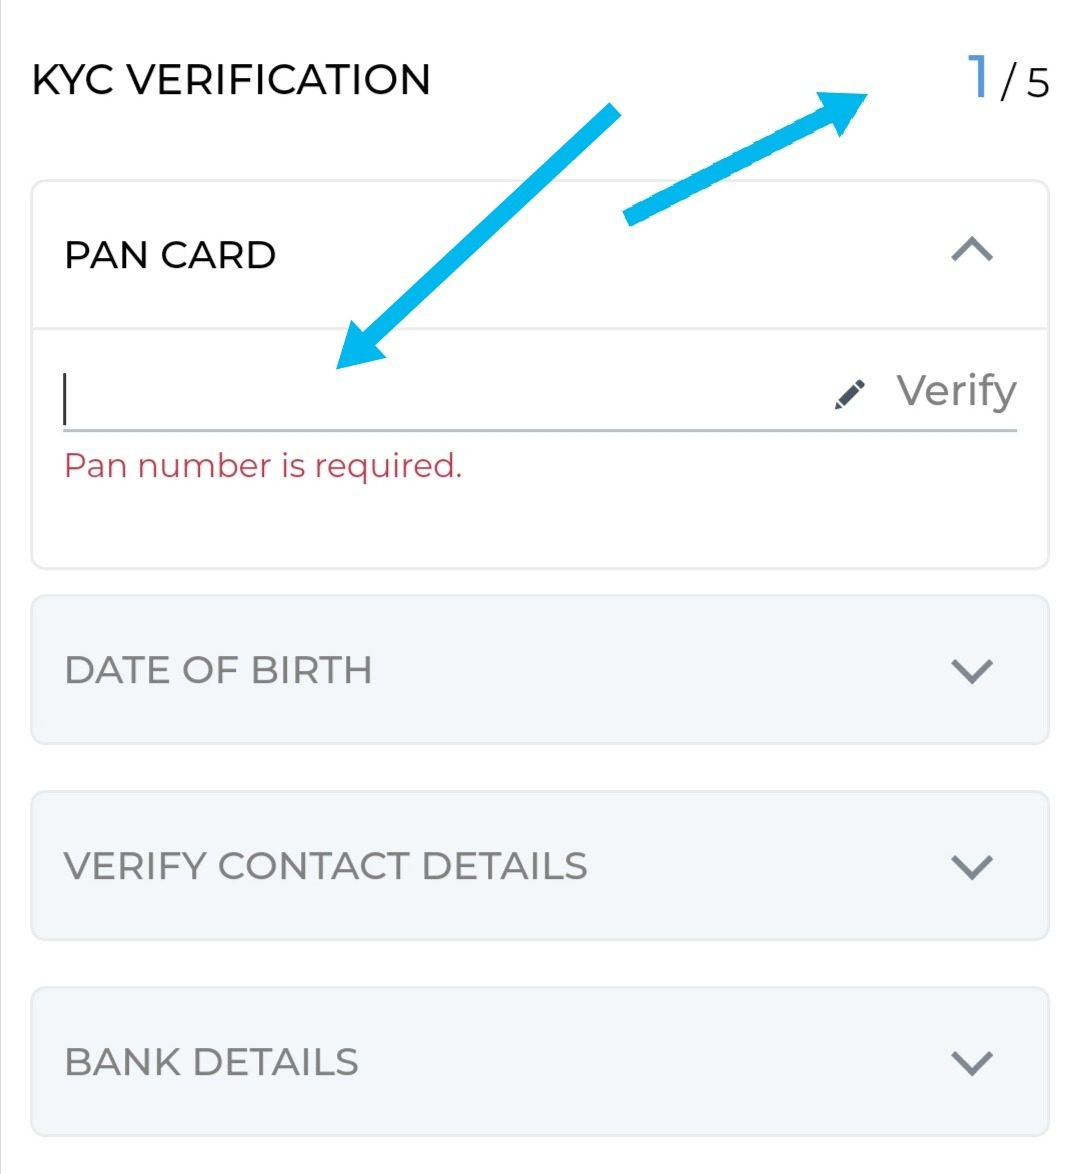Click the underline beneath the PAN input

click(x=540, y=430)
